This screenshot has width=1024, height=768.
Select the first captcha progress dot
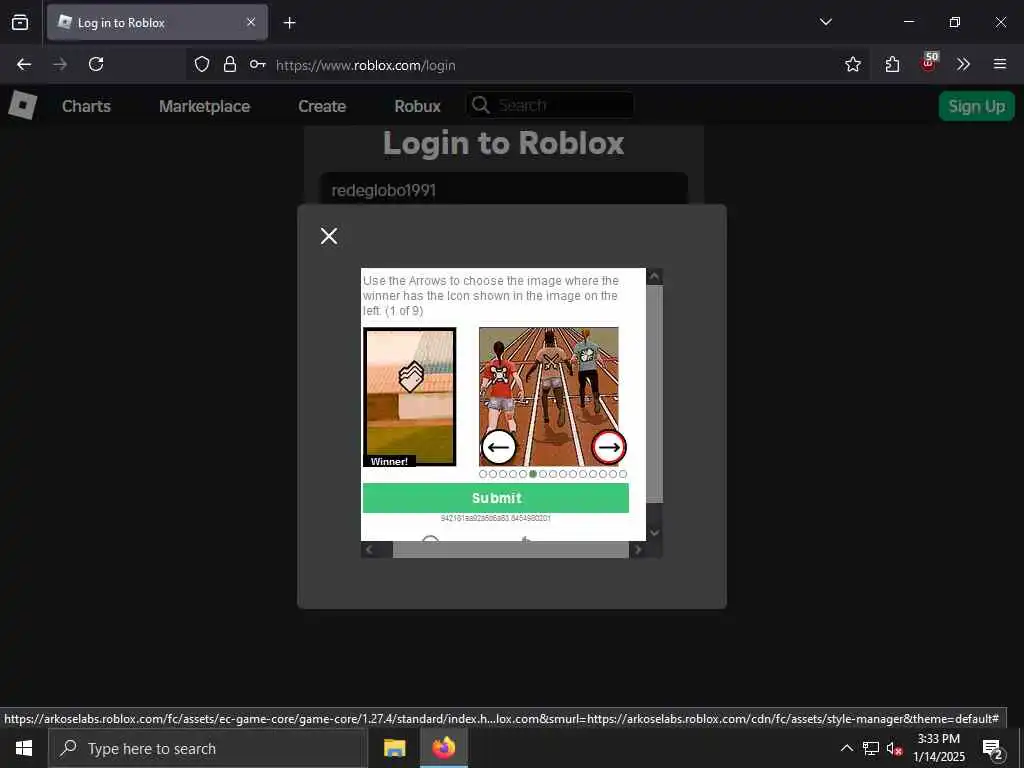coord(483,474)
